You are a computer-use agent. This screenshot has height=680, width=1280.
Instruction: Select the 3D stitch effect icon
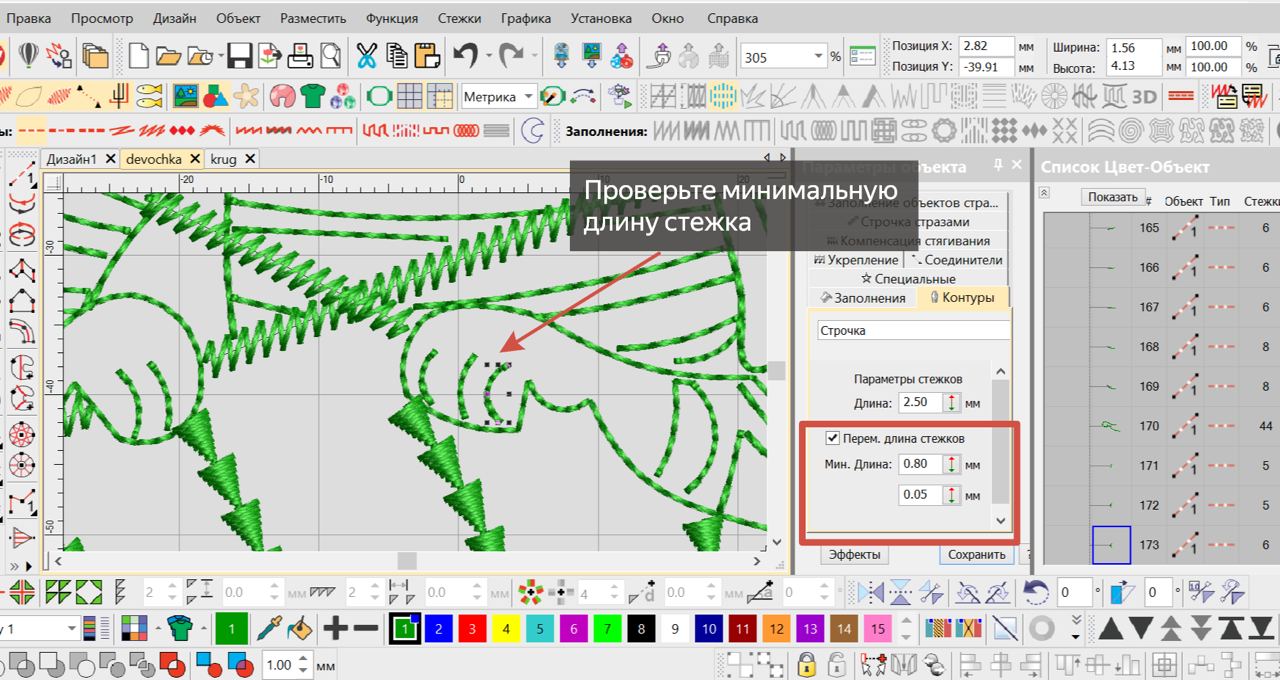coord(1144,97)
